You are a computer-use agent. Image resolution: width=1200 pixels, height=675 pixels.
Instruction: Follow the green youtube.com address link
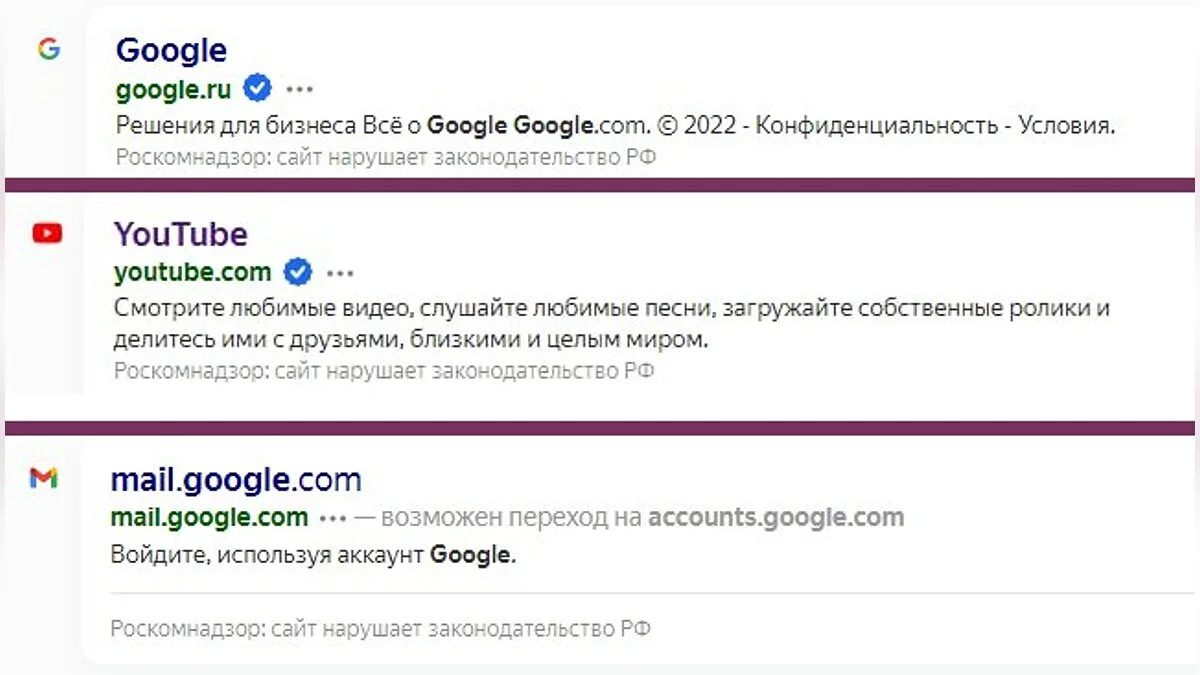coord(192,272)
